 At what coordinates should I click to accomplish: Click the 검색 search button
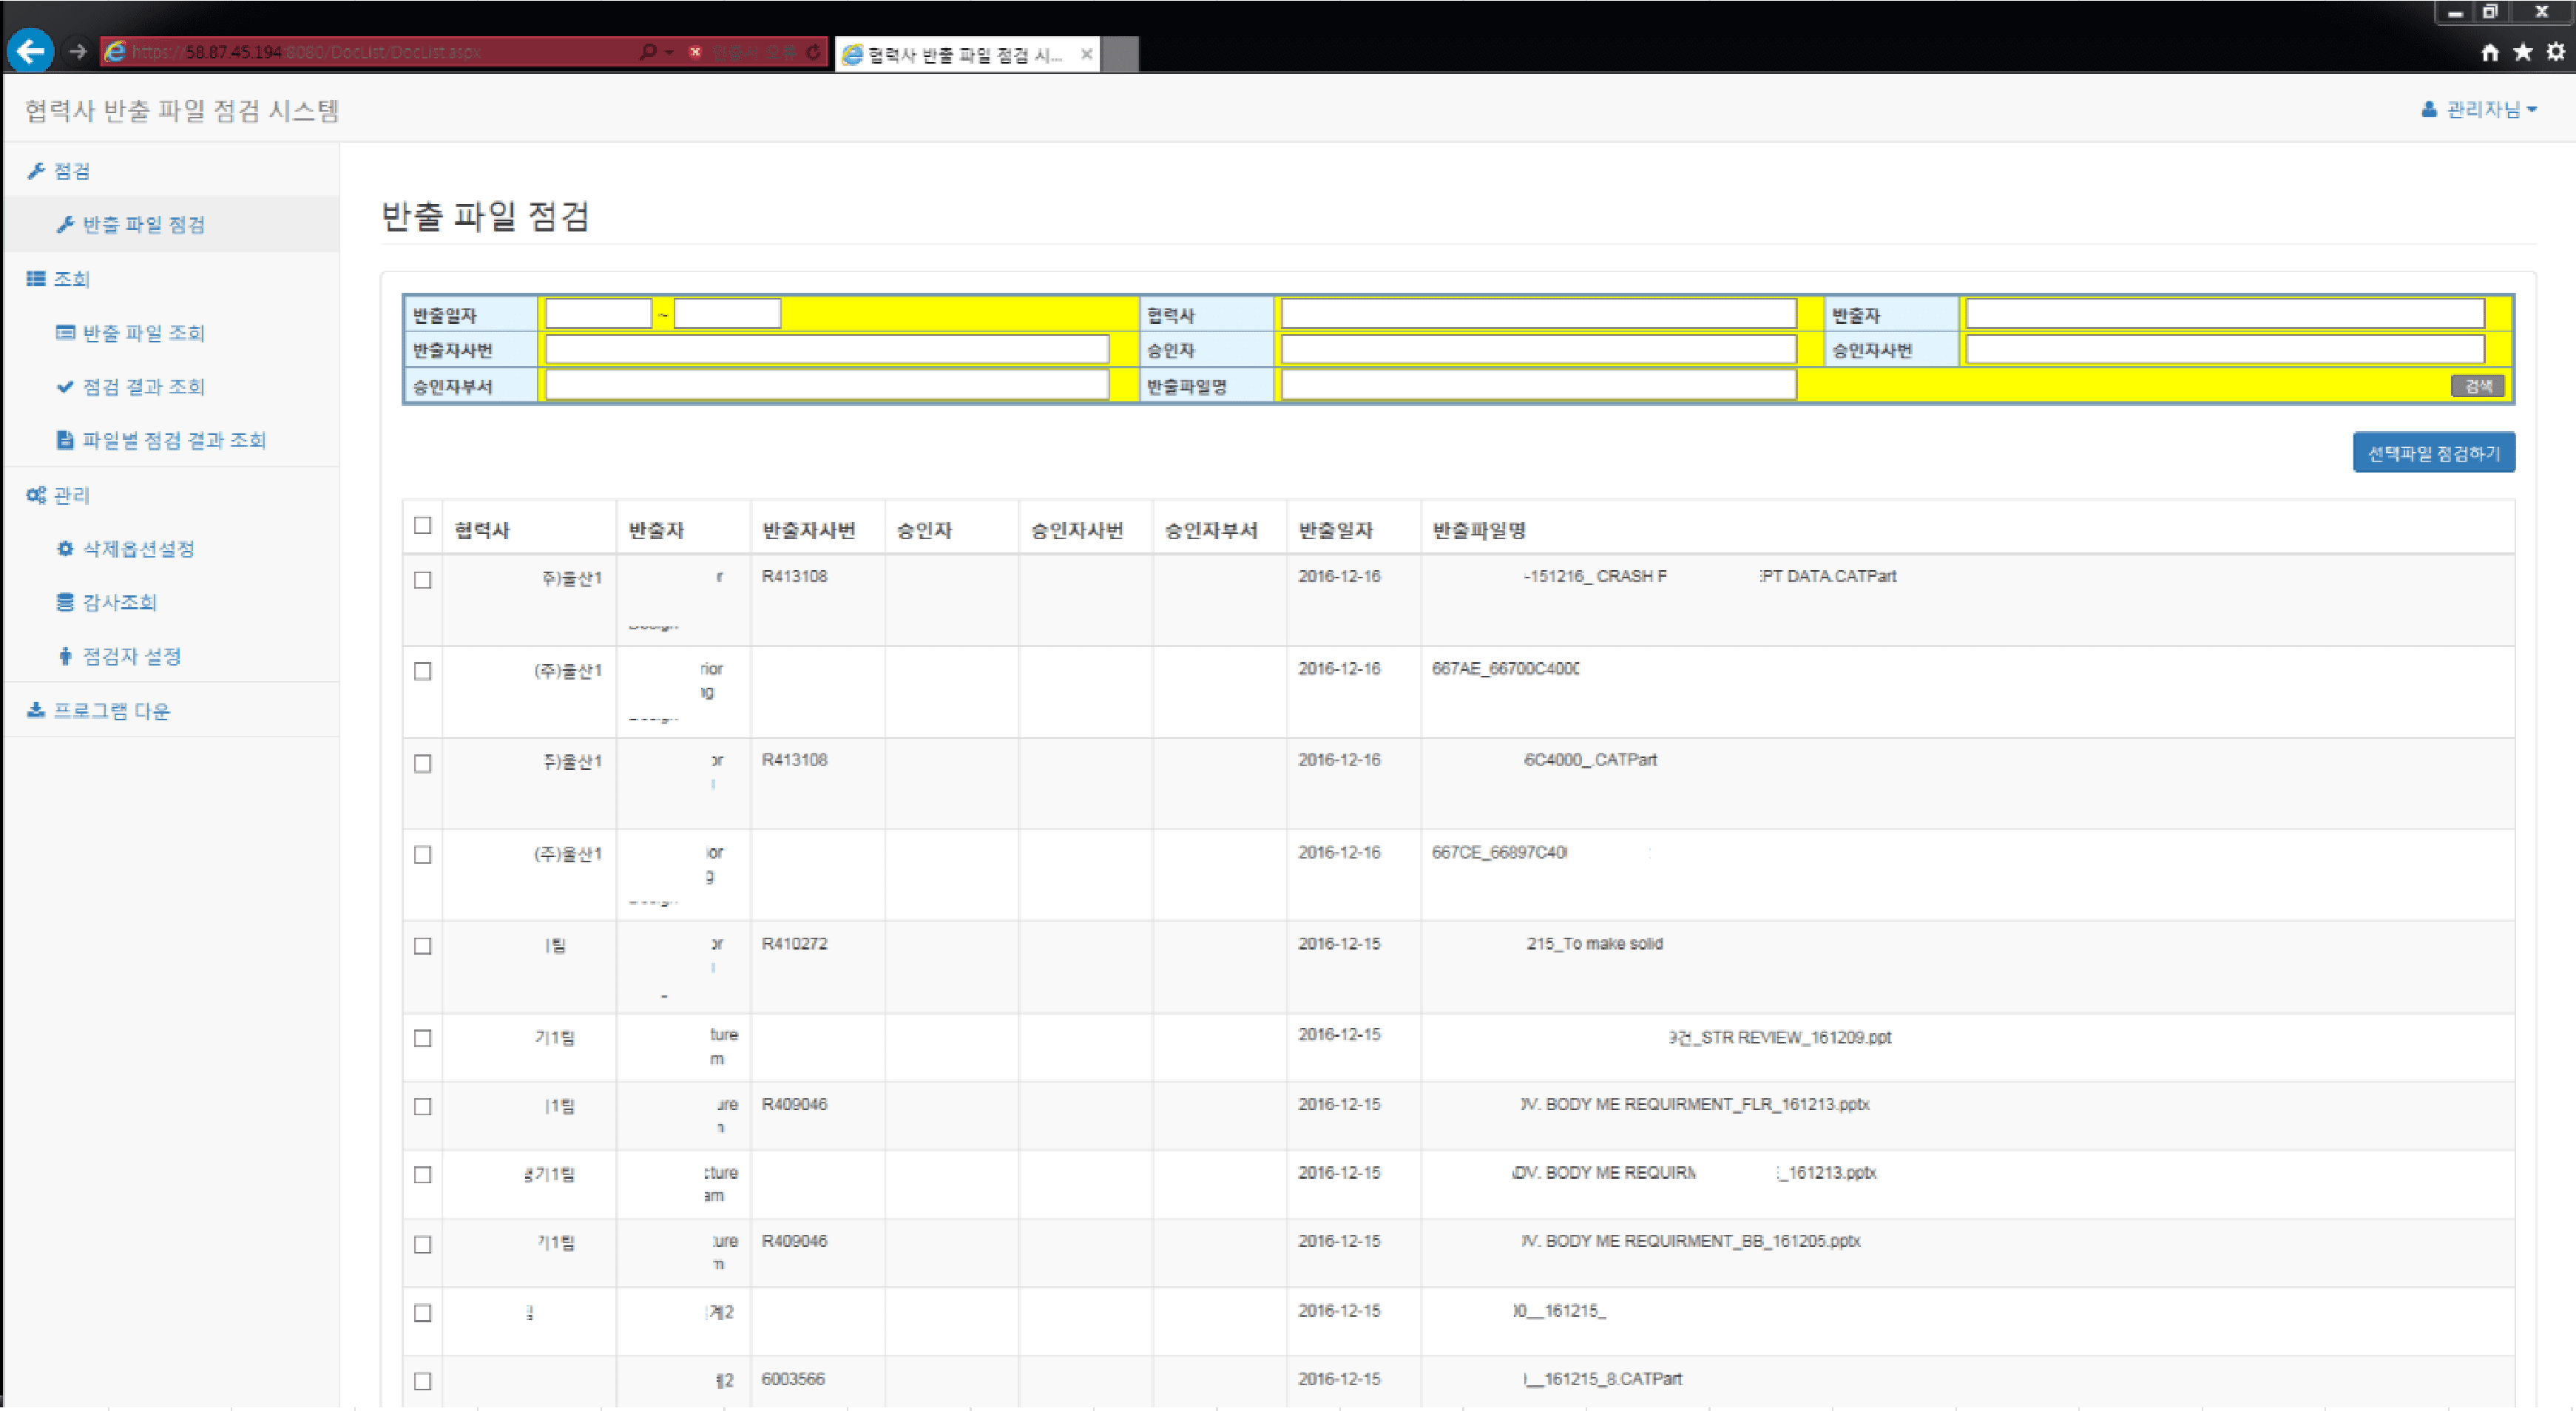pos(2477,386)
